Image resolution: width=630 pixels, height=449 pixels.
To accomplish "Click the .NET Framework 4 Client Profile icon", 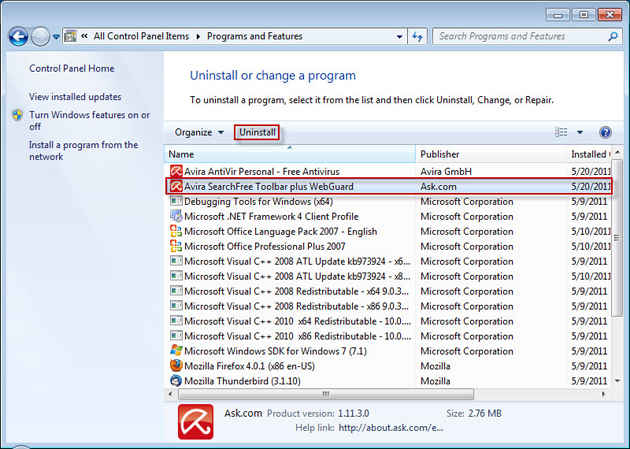I will pos(176,216).
